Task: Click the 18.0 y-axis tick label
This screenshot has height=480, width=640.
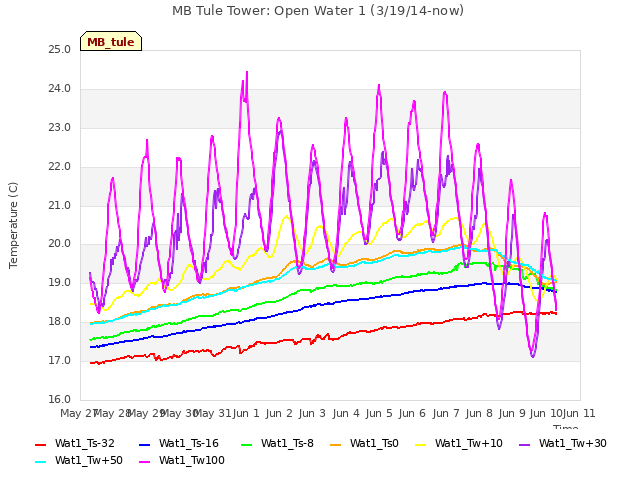Action: click(x=60, y=322)
